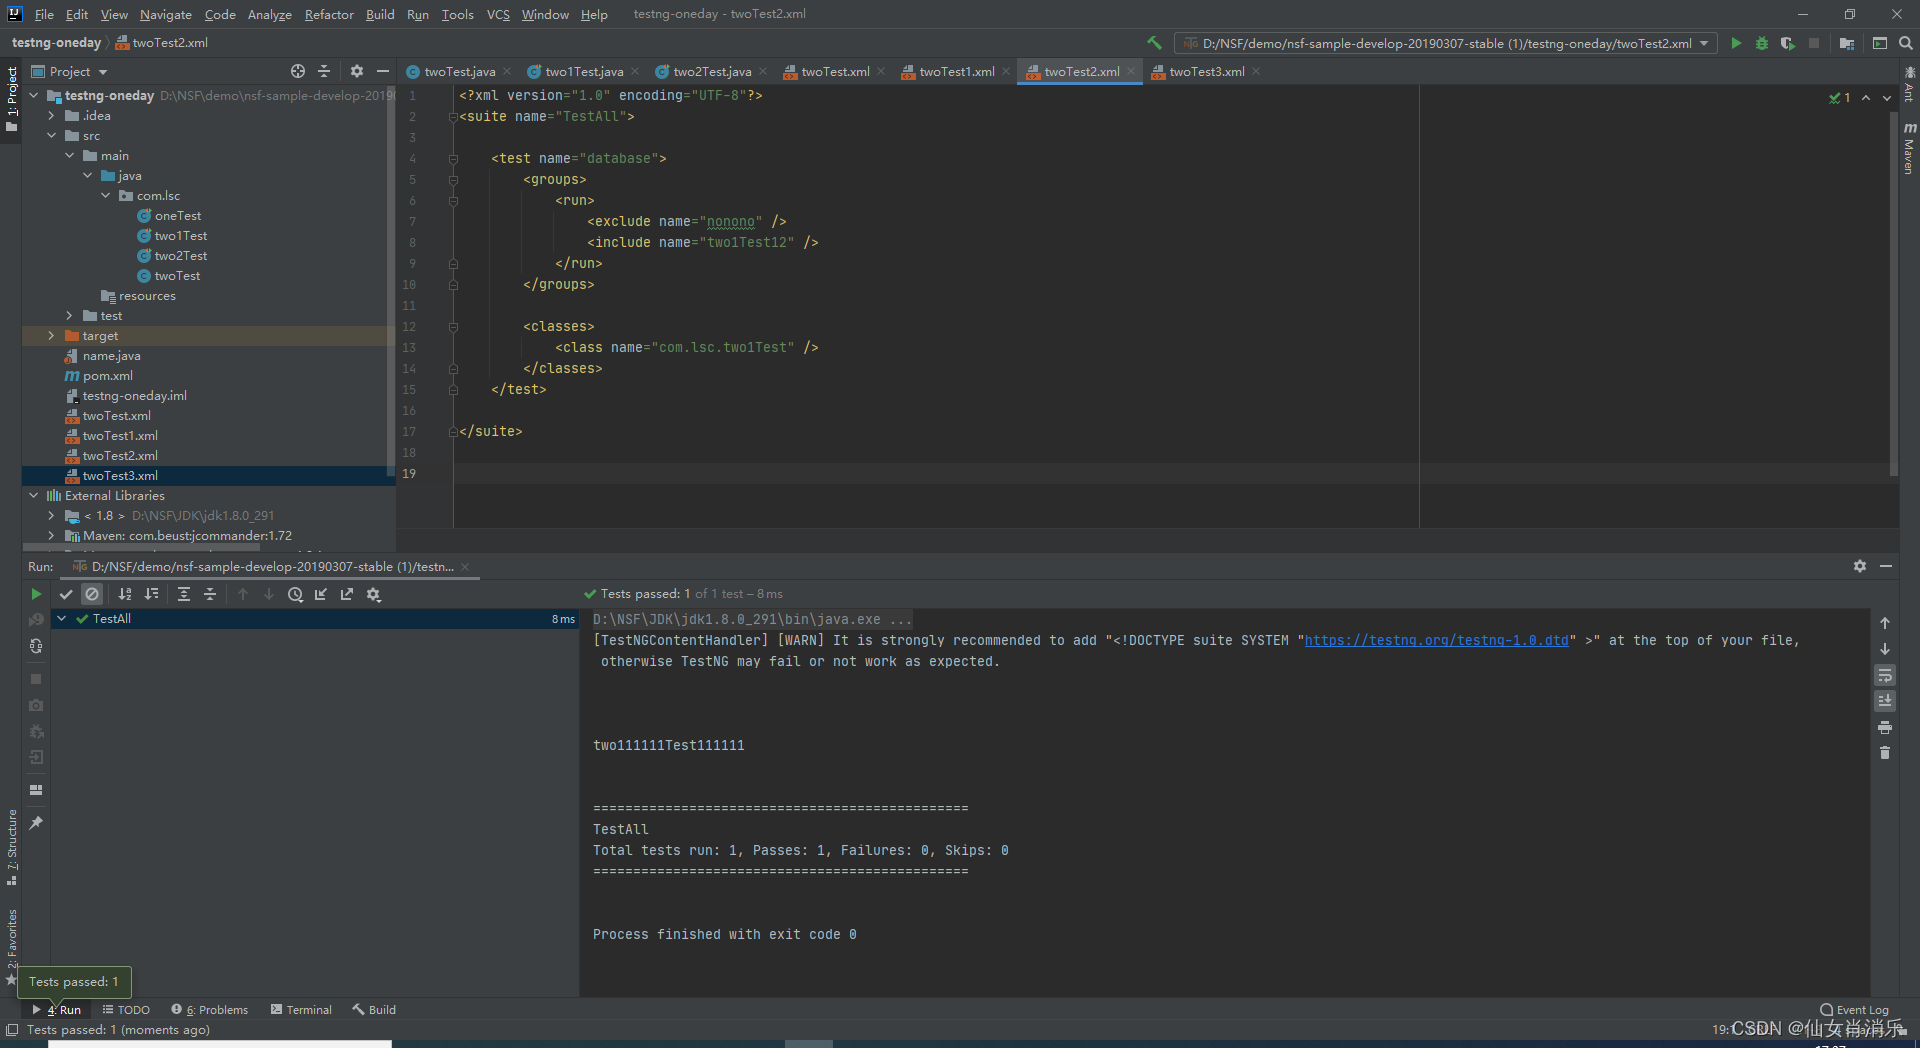
Task: Close the twoTest2.xml editor tab
Action: [1131, 71]
